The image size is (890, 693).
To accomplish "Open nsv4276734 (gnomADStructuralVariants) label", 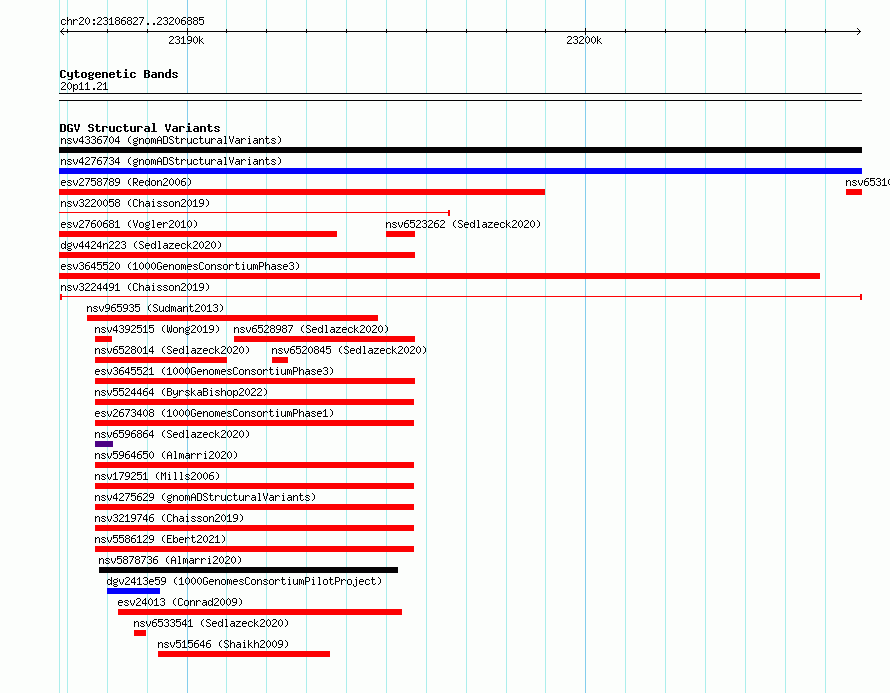I will point(171,161).
